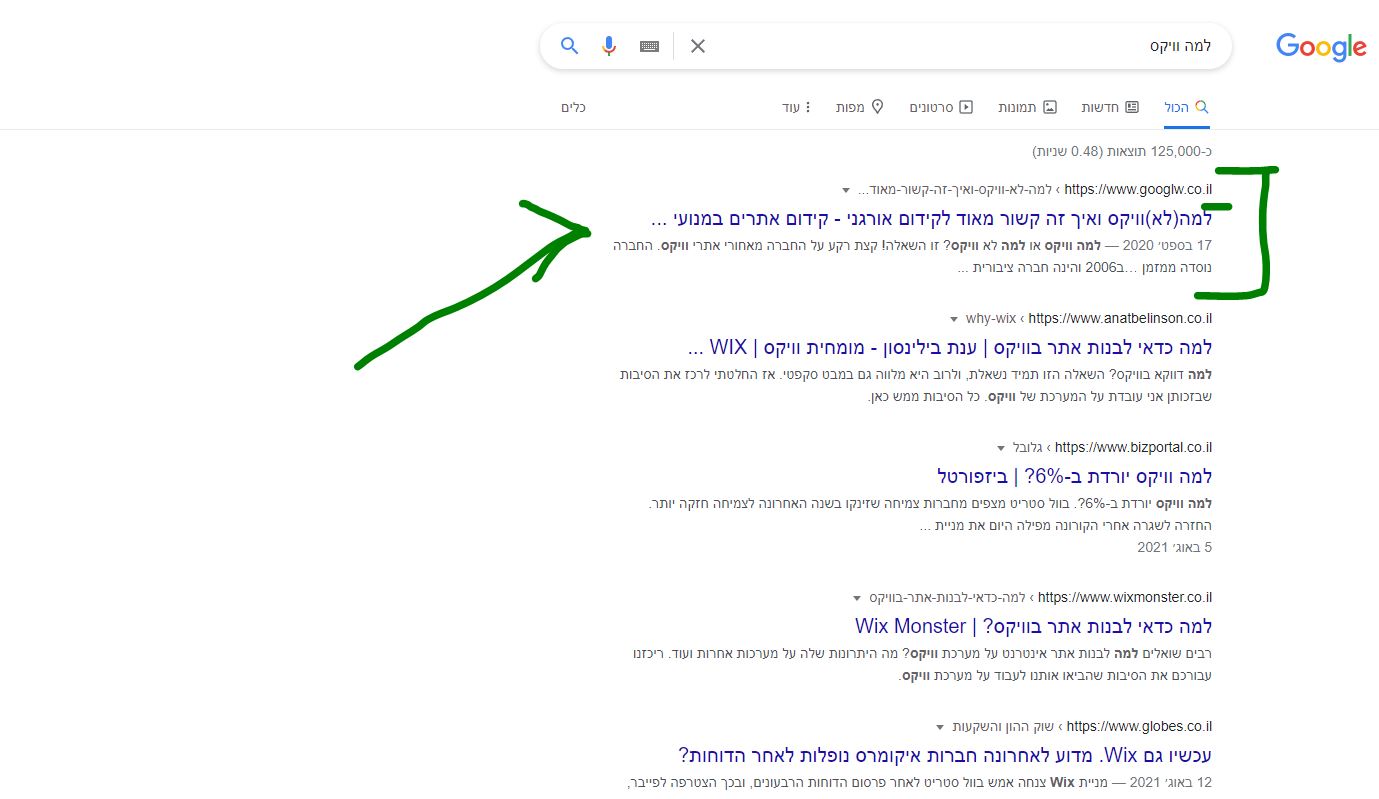Click the https://www.bizportal.co.il URL text
1379x799 pixels.
1134,447
